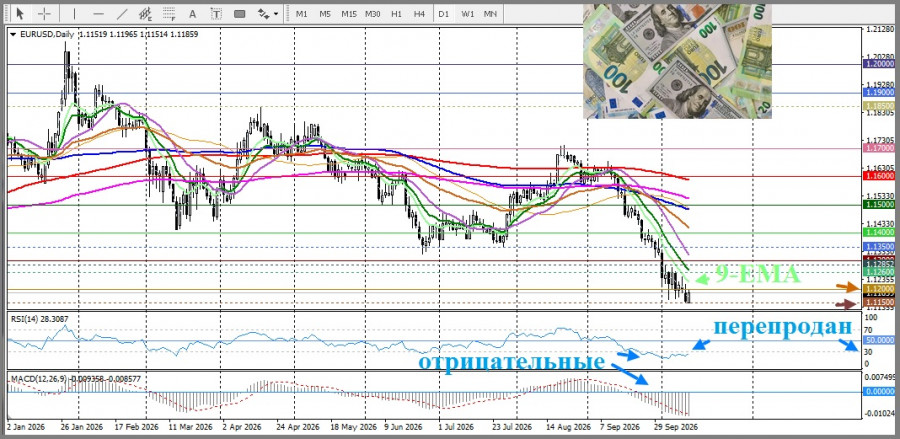
Task: Select the W1 weekly timeframe
Action: coord(468,14)
